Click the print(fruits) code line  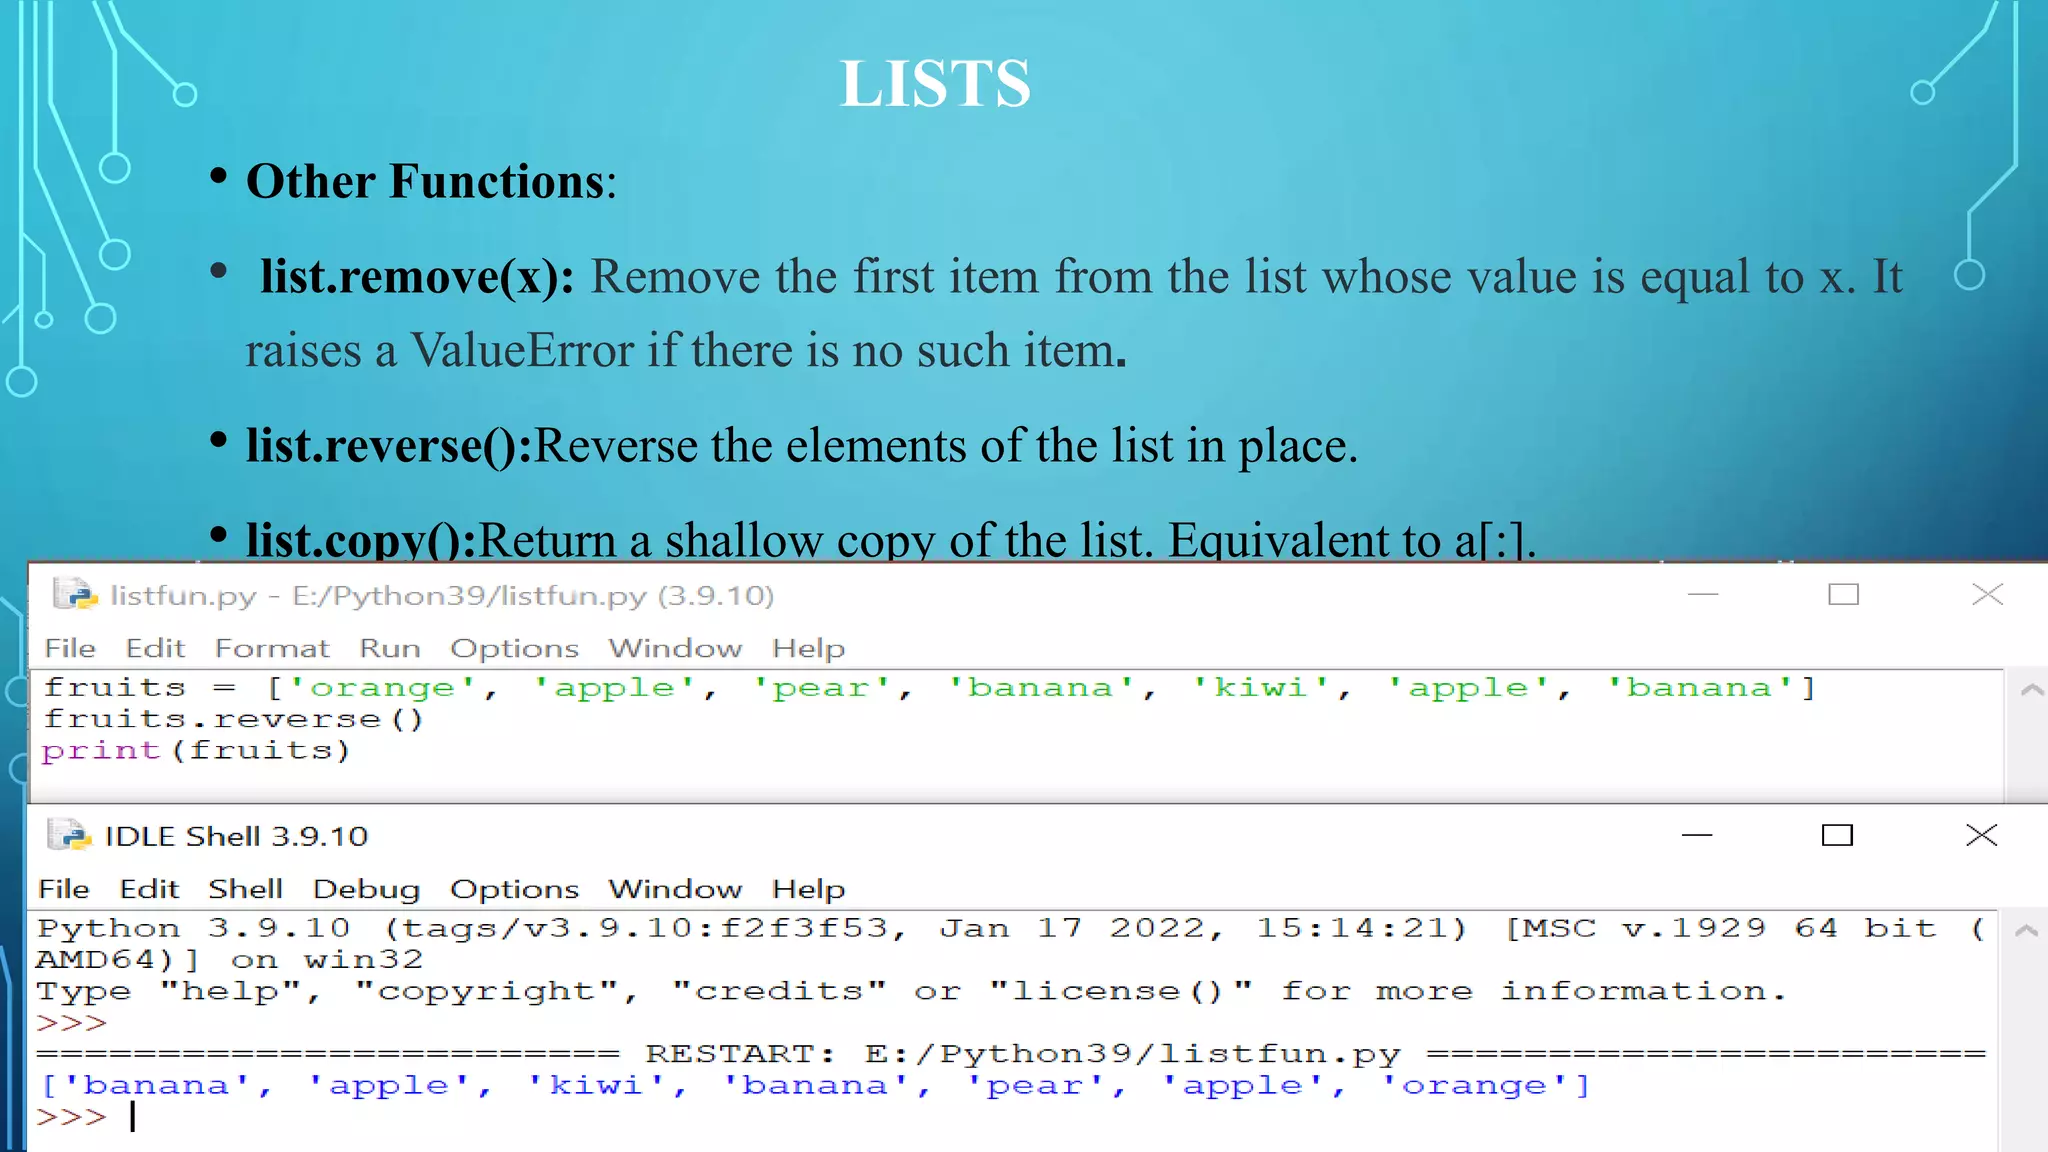[x=196, y=751]
